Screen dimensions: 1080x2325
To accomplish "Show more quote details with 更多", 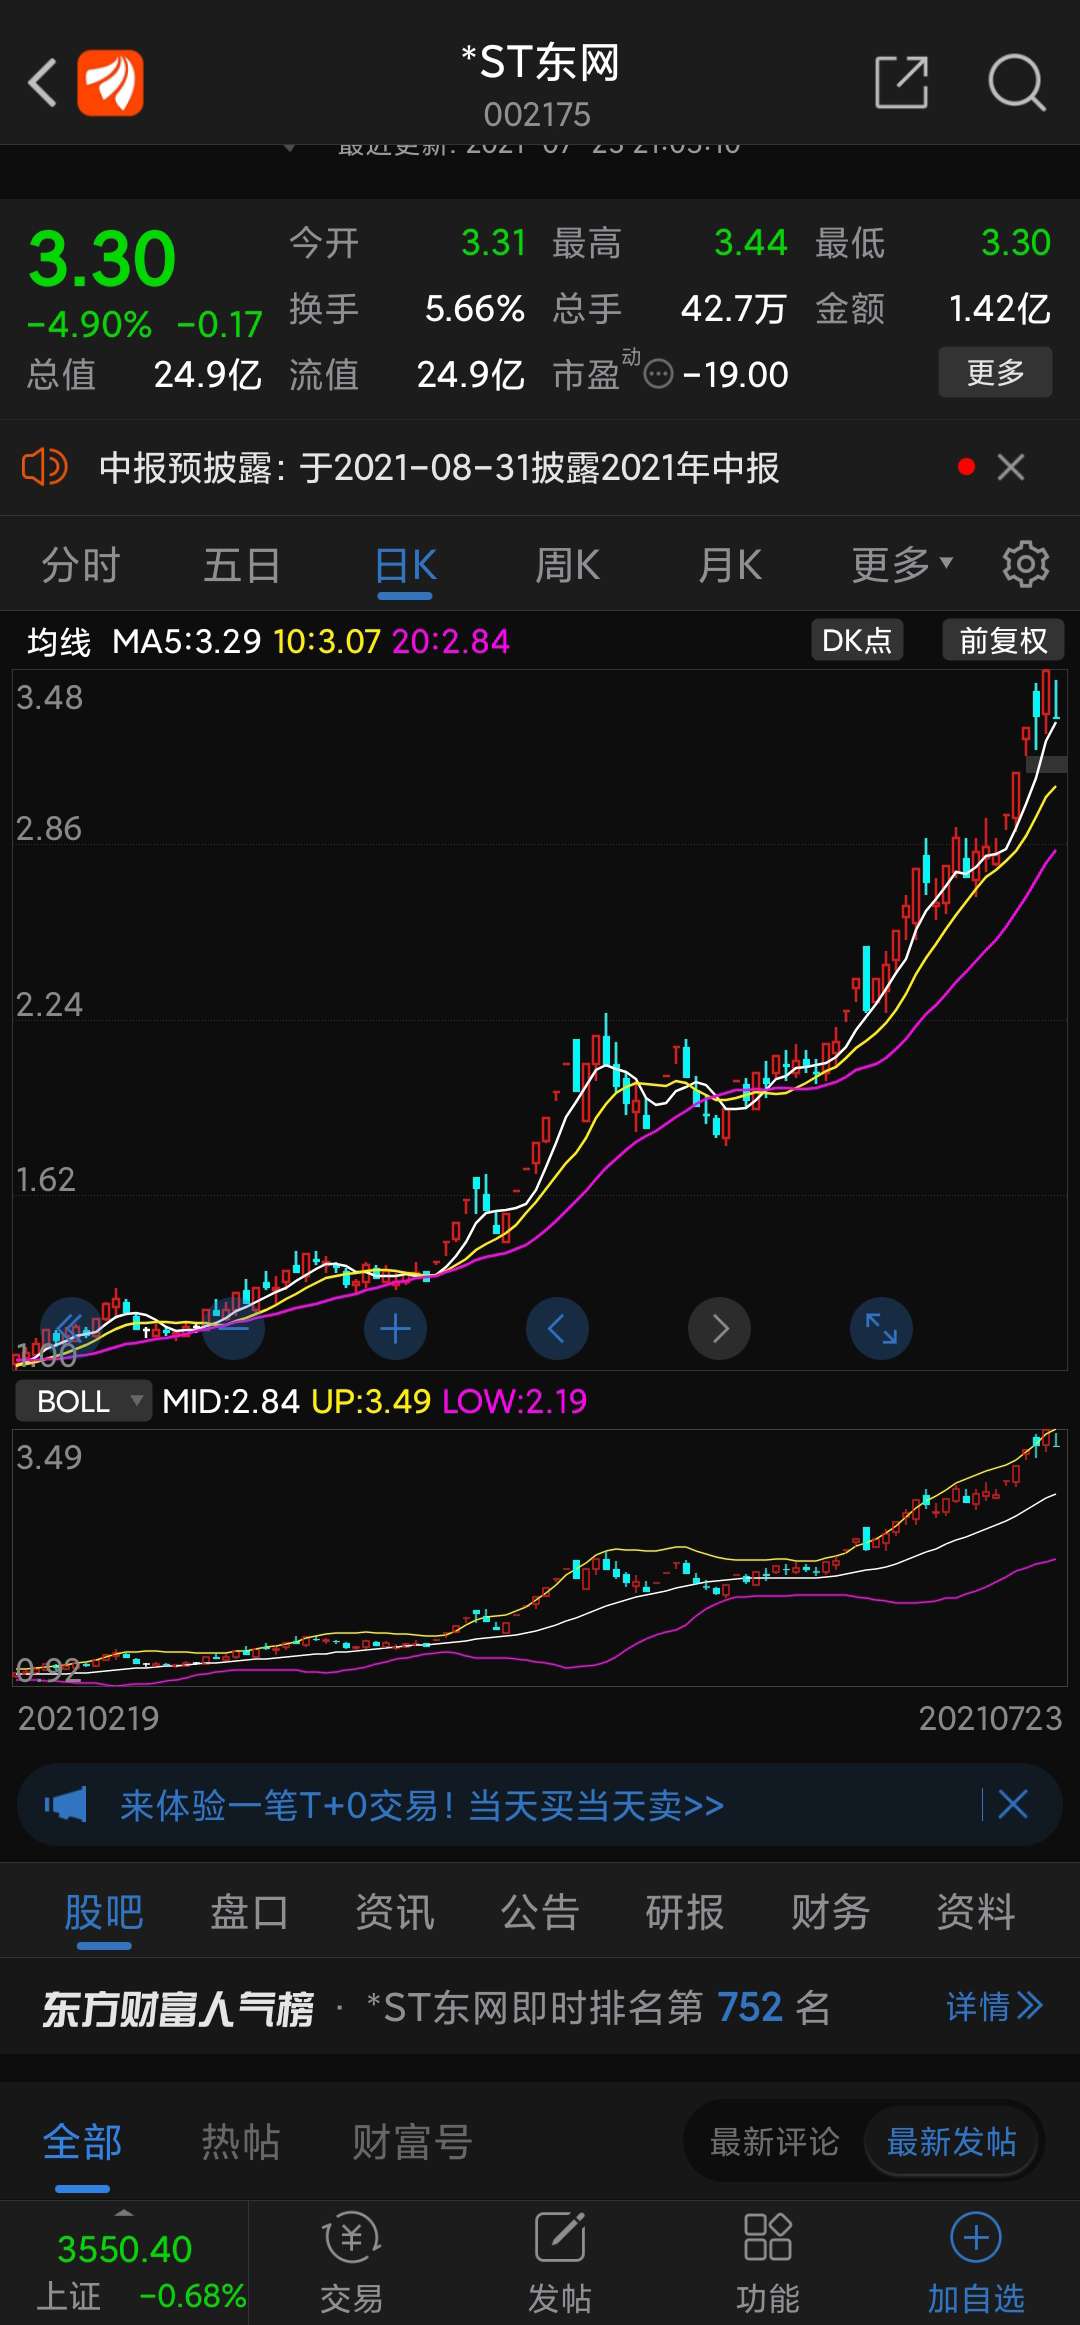I will pyautogui.click(x=995, y=373).
